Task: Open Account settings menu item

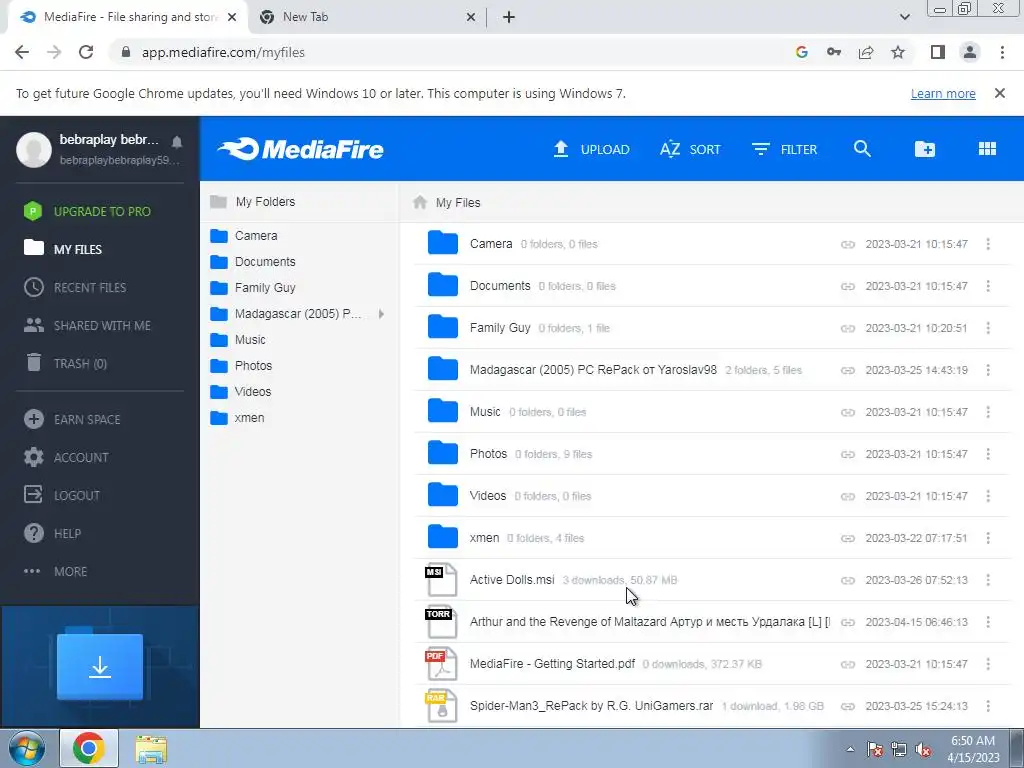Action: point(67,457)
